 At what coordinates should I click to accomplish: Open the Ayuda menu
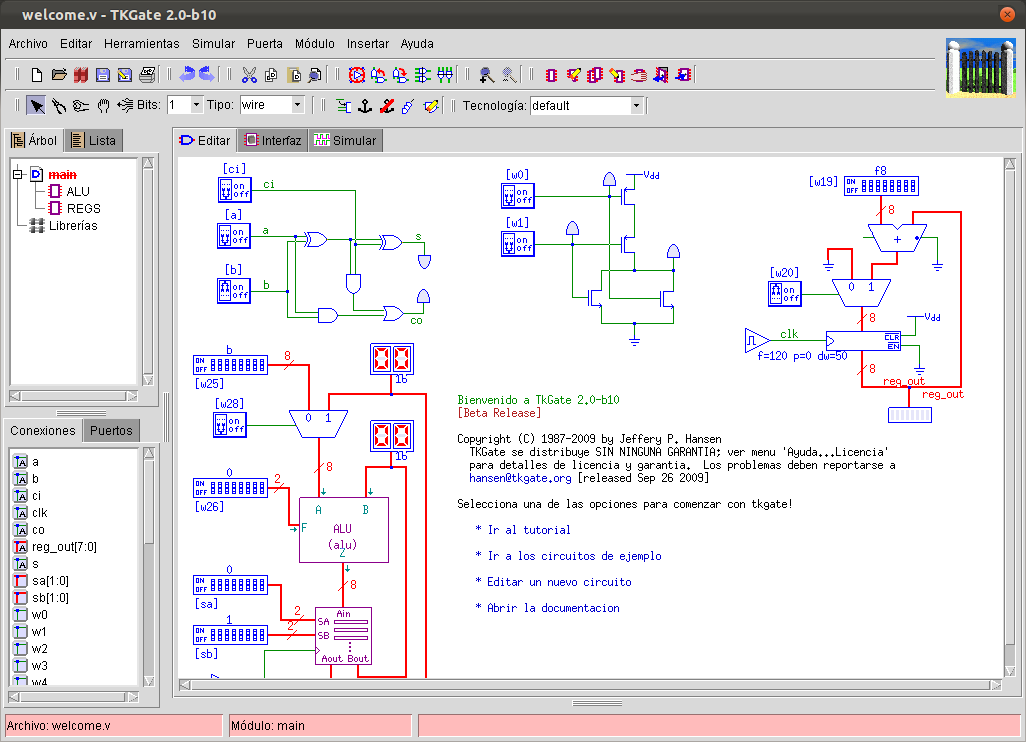click(417, 44)
